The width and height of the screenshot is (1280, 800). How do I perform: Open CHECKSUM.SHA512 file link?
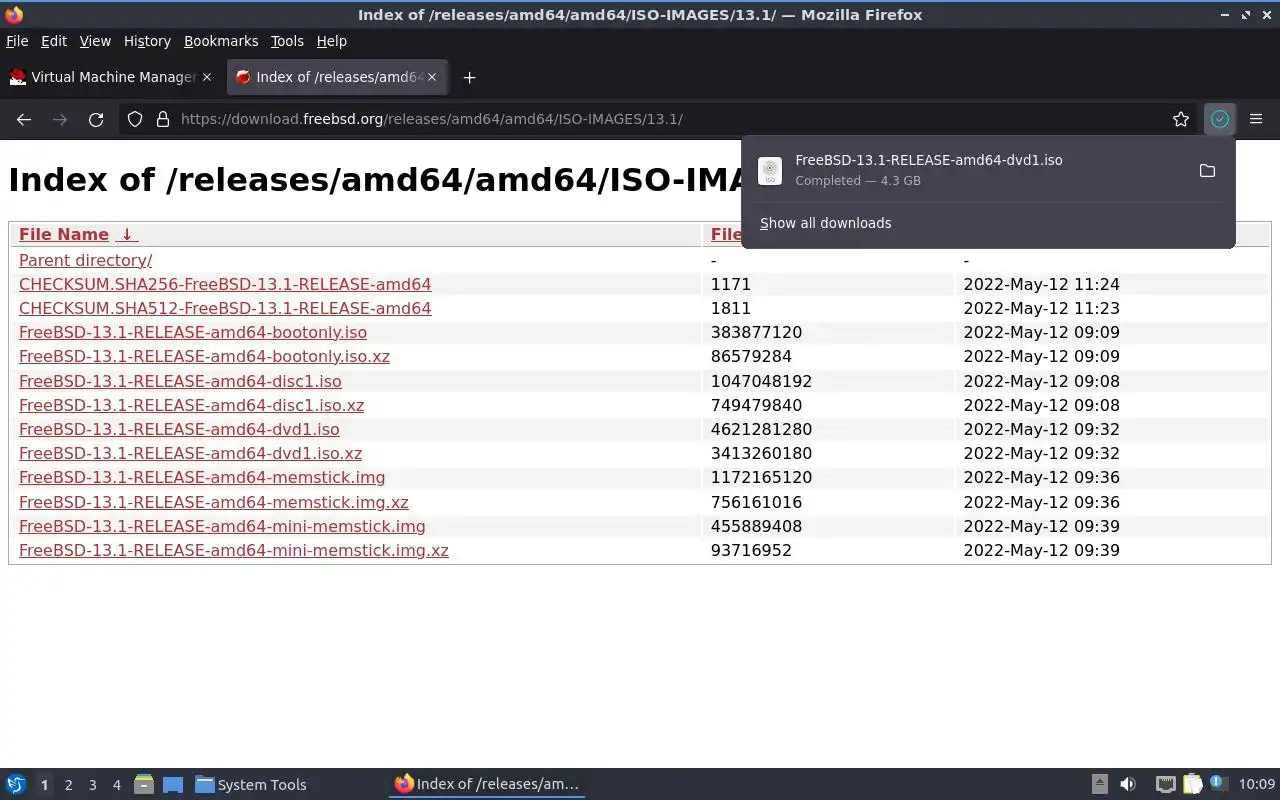(x=225, y=308)
